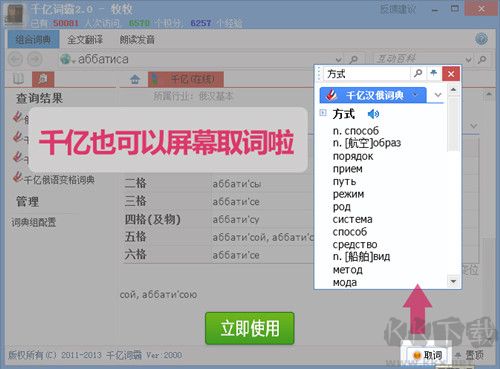Screen dimensions: 500x369
Task: Click the forward navigation arrow
Action: [x=35, y=59]
